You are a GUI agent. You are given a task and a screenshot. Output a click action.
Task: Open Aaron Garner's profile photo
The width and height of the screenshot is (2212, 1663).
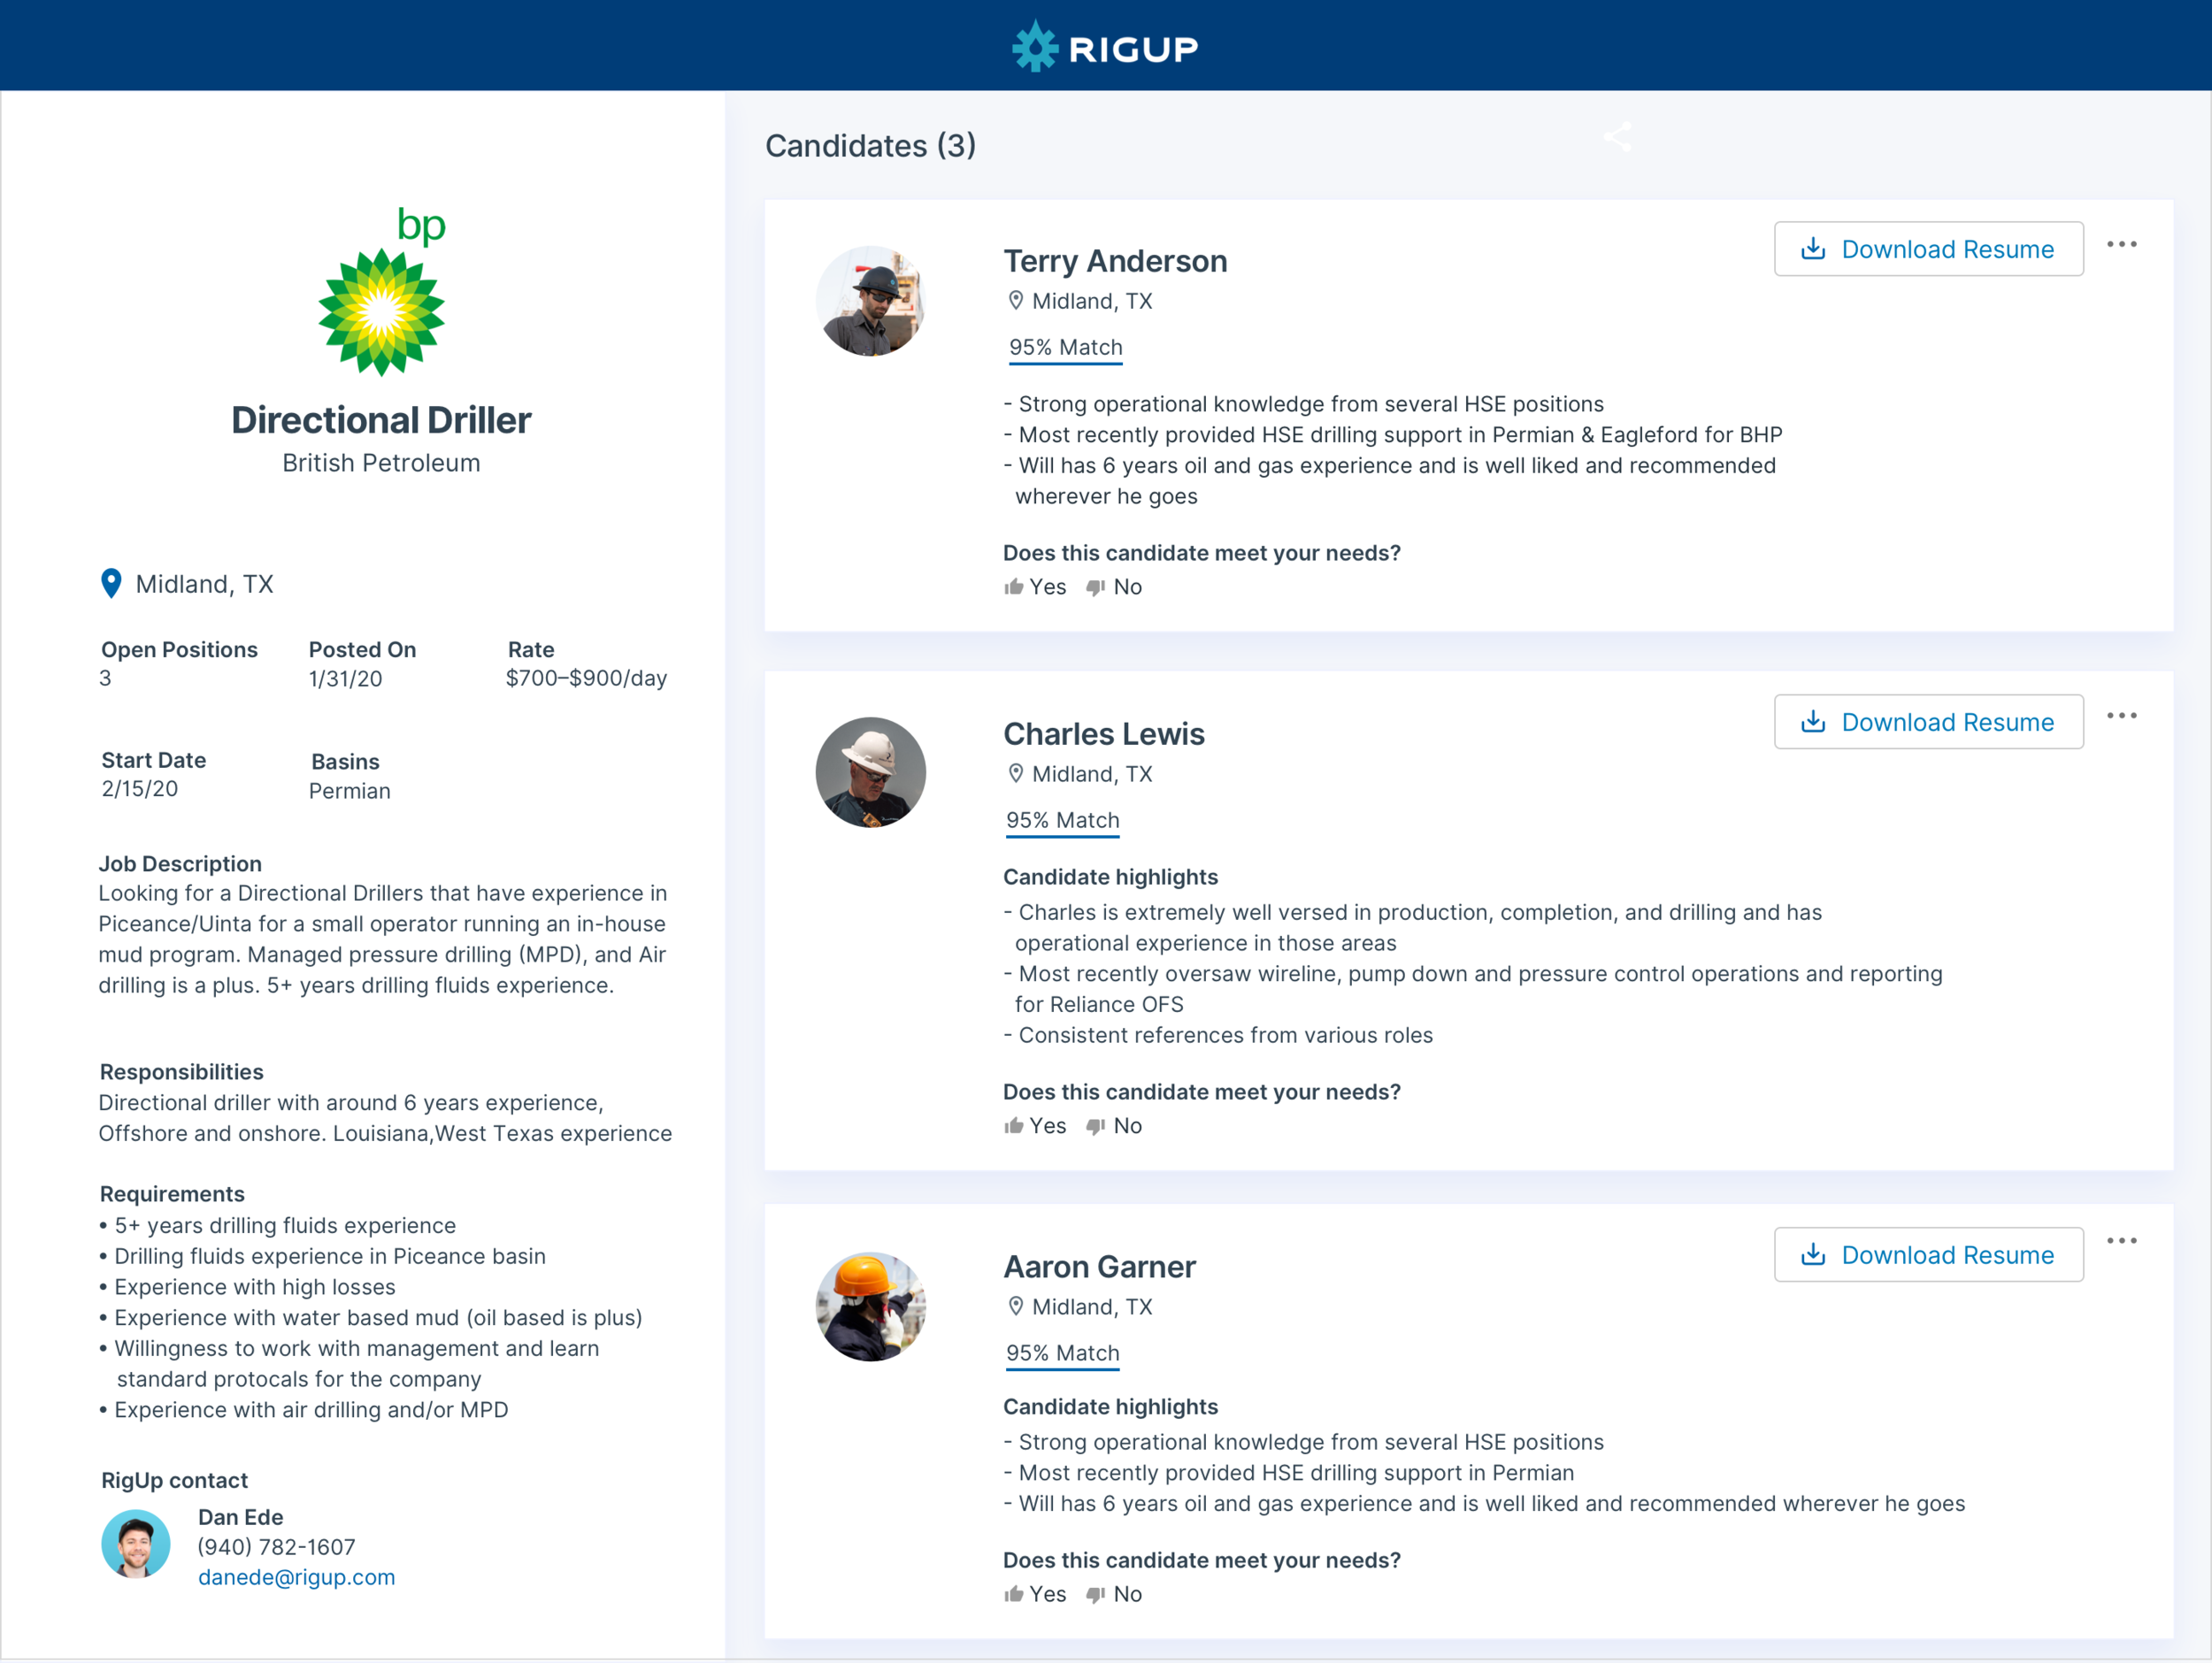(871, 1306)
